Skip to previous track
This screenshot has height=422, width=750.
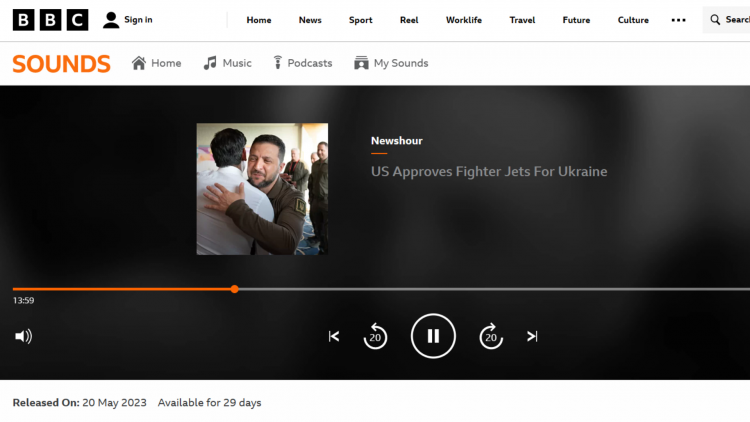(x=334, y=336)
